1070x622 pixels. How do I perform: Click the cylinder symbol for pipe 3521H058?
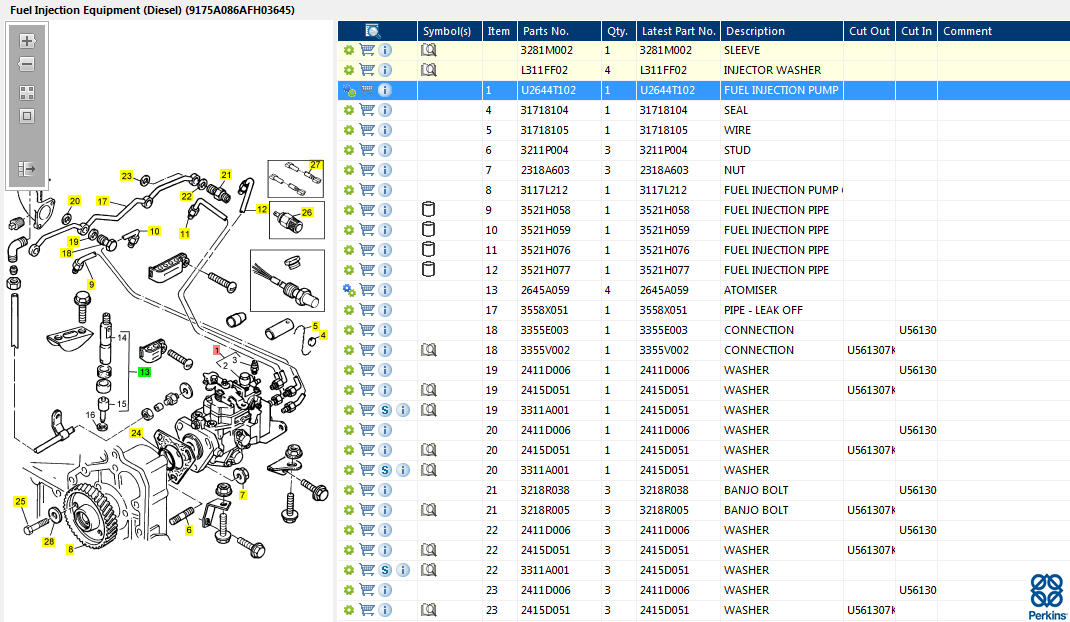(x=429, y=210)
